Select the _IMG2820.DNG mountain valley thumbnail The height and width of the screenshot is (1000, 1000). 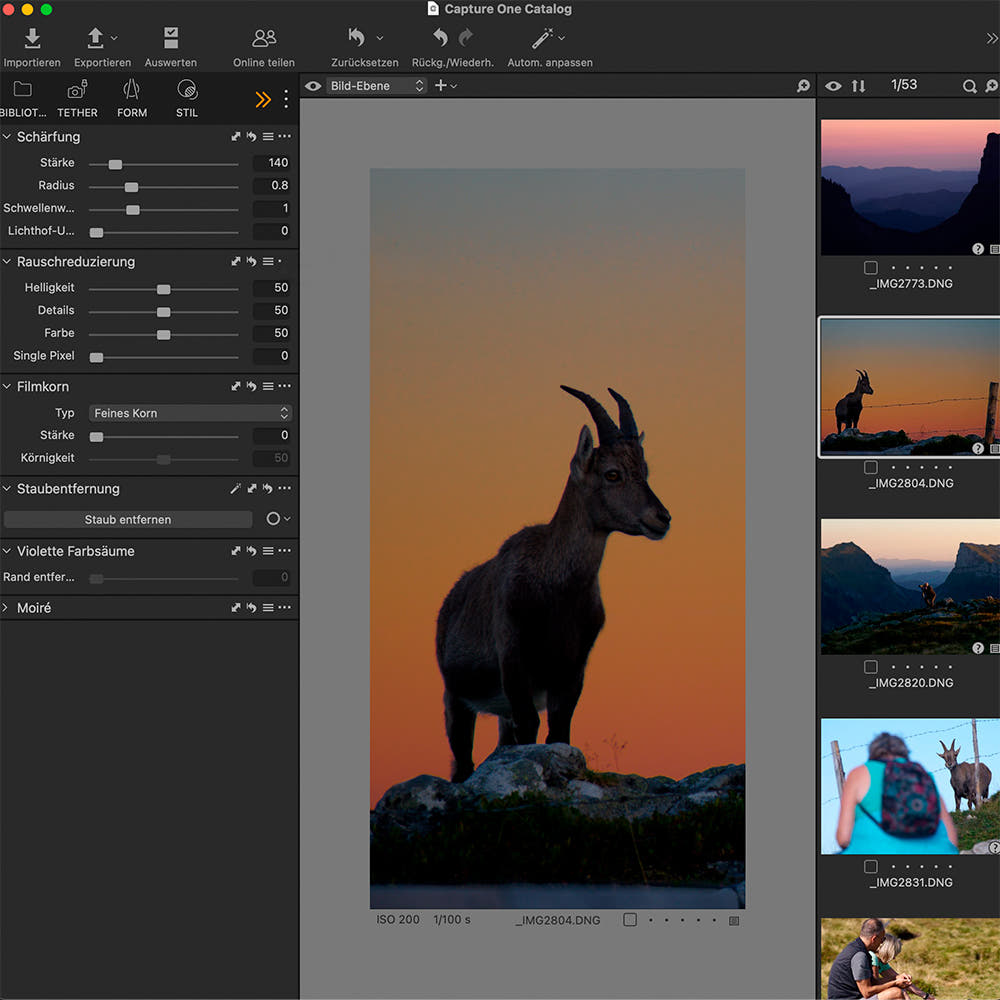[910, 587]
